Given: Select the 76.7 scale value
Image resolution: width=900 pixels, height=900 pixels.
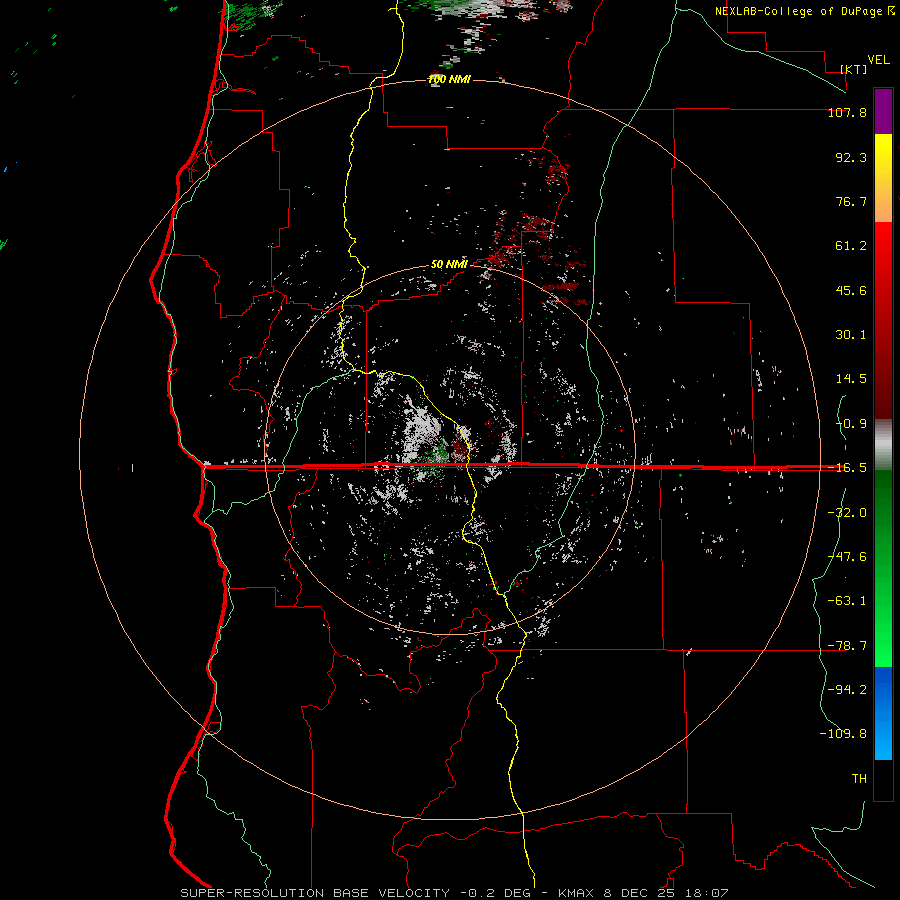Looking at the screenshot, I should click(x=851, y=201).
